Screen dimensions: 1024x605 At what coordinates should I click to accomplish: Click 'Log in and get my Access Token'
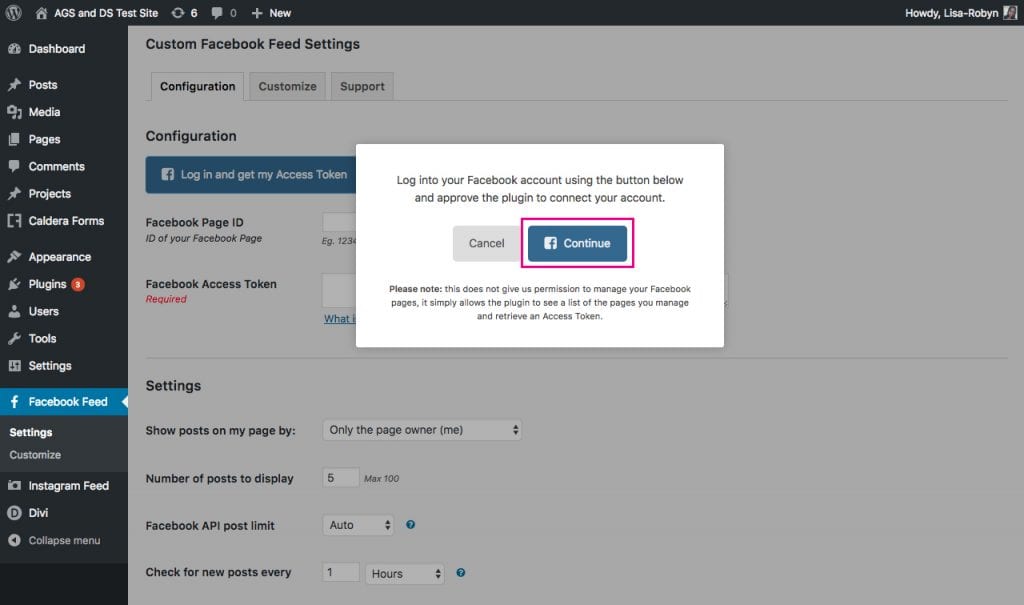pos(251,174)
